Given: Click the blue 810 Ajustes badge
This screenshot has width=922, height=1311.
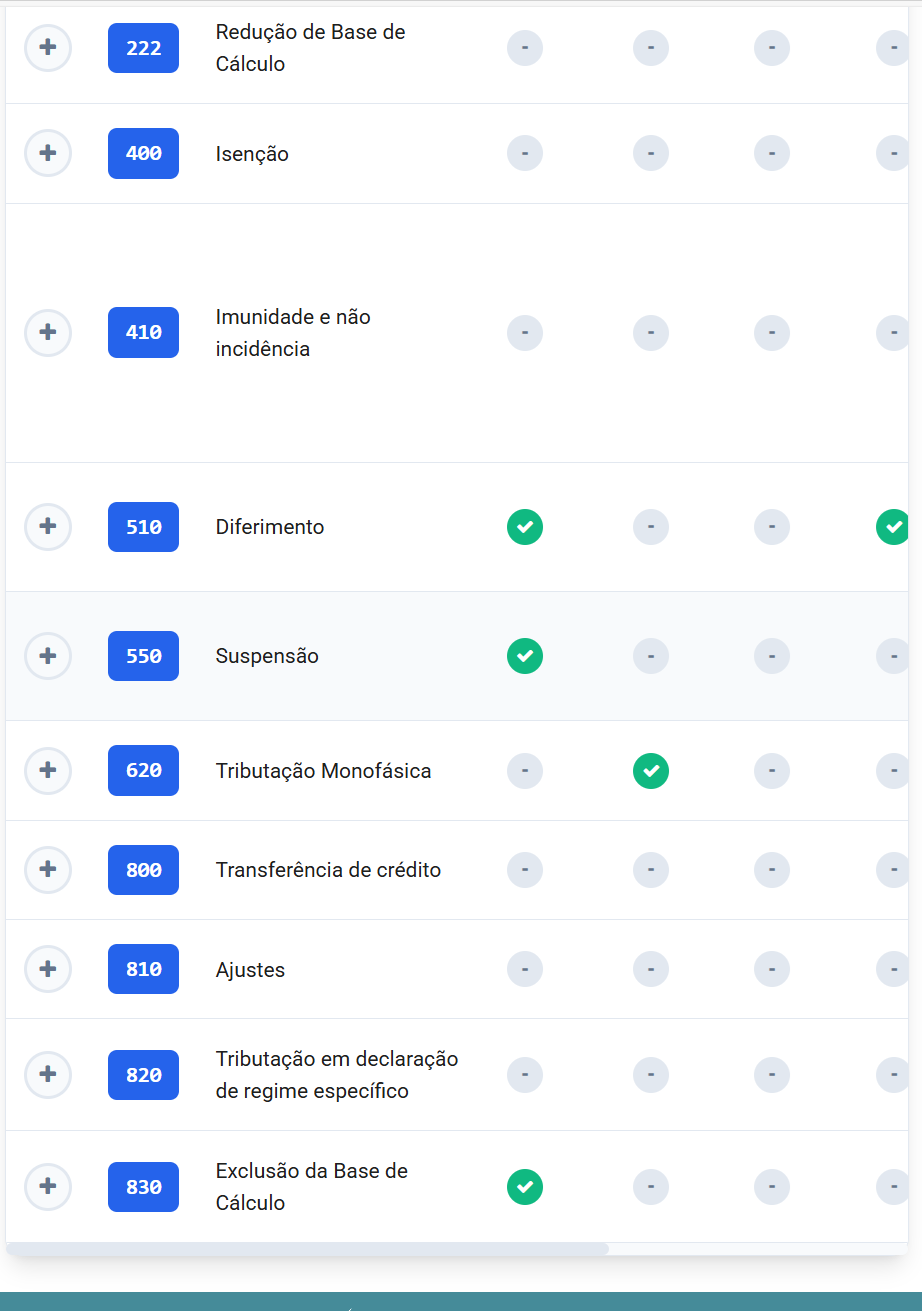Looking at the screenshot, I should (143, 969).
